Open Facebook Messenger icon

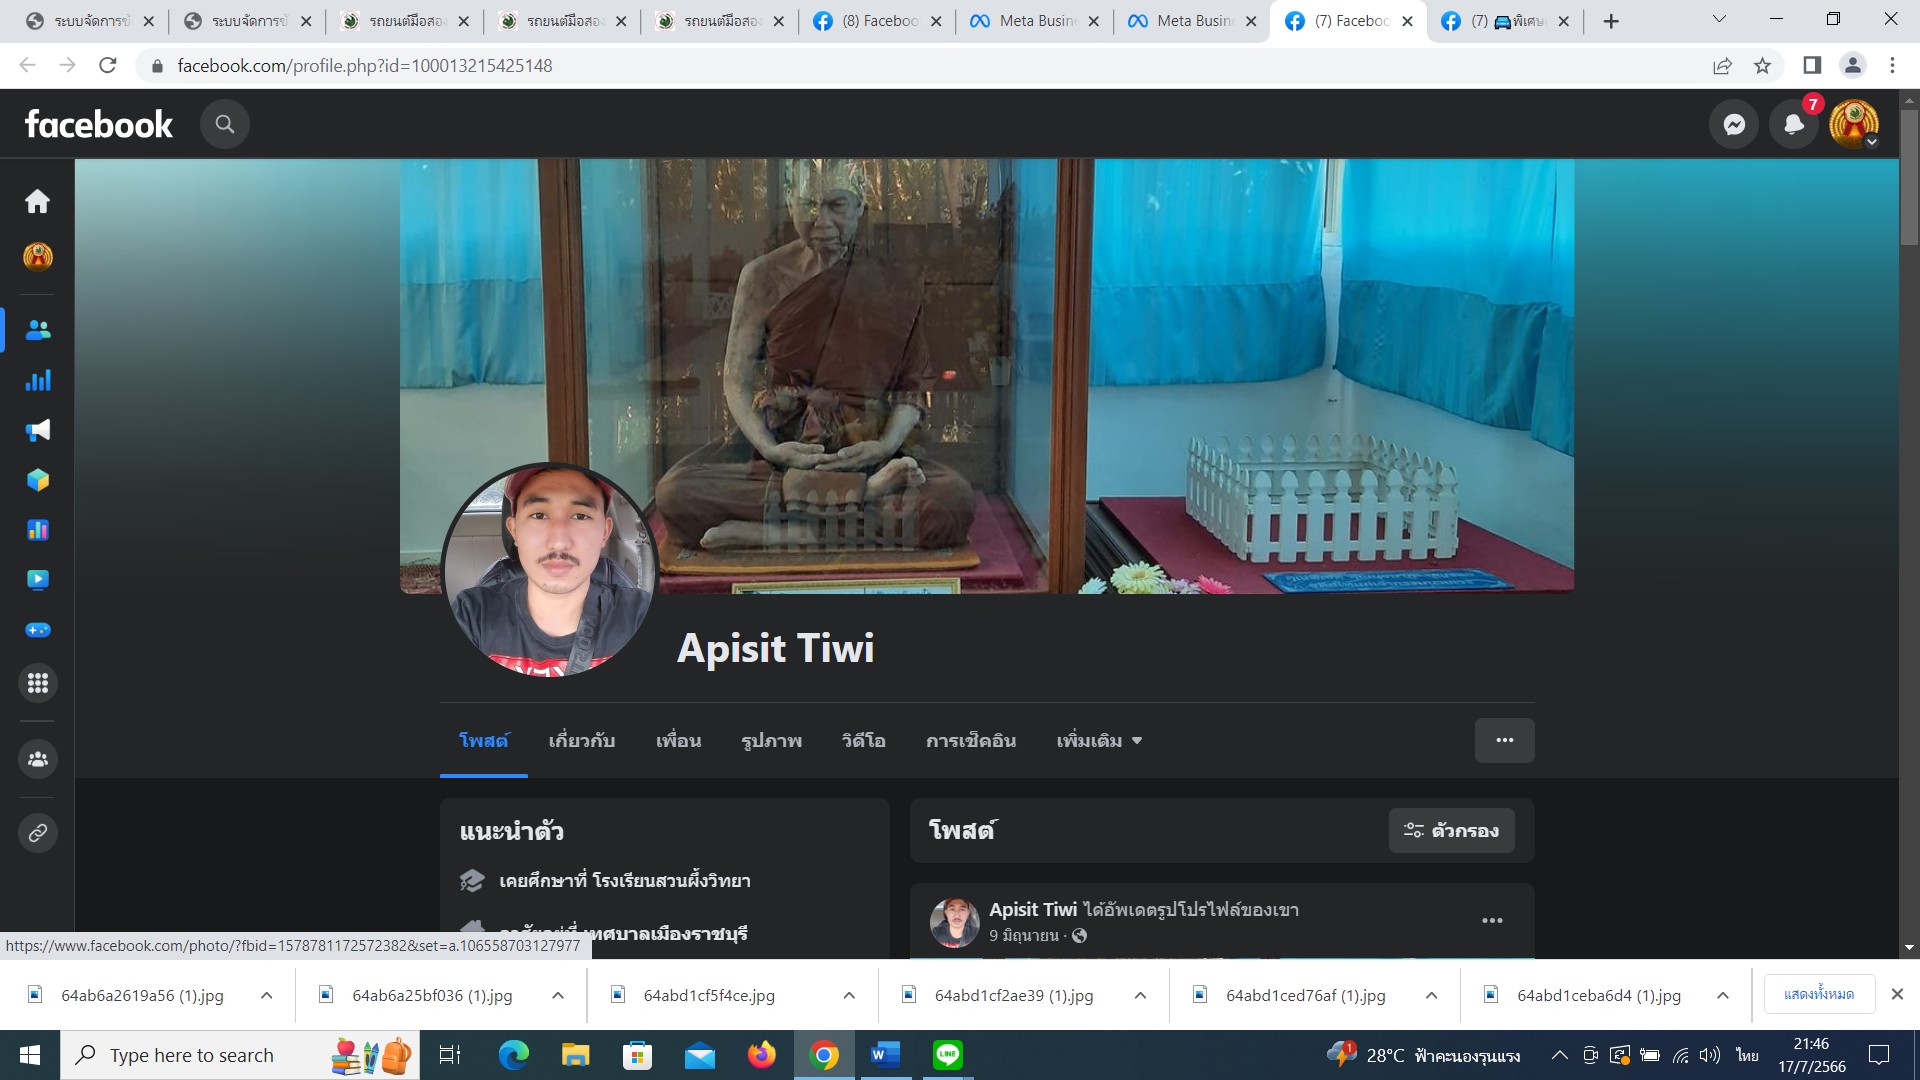(1734, 124)
